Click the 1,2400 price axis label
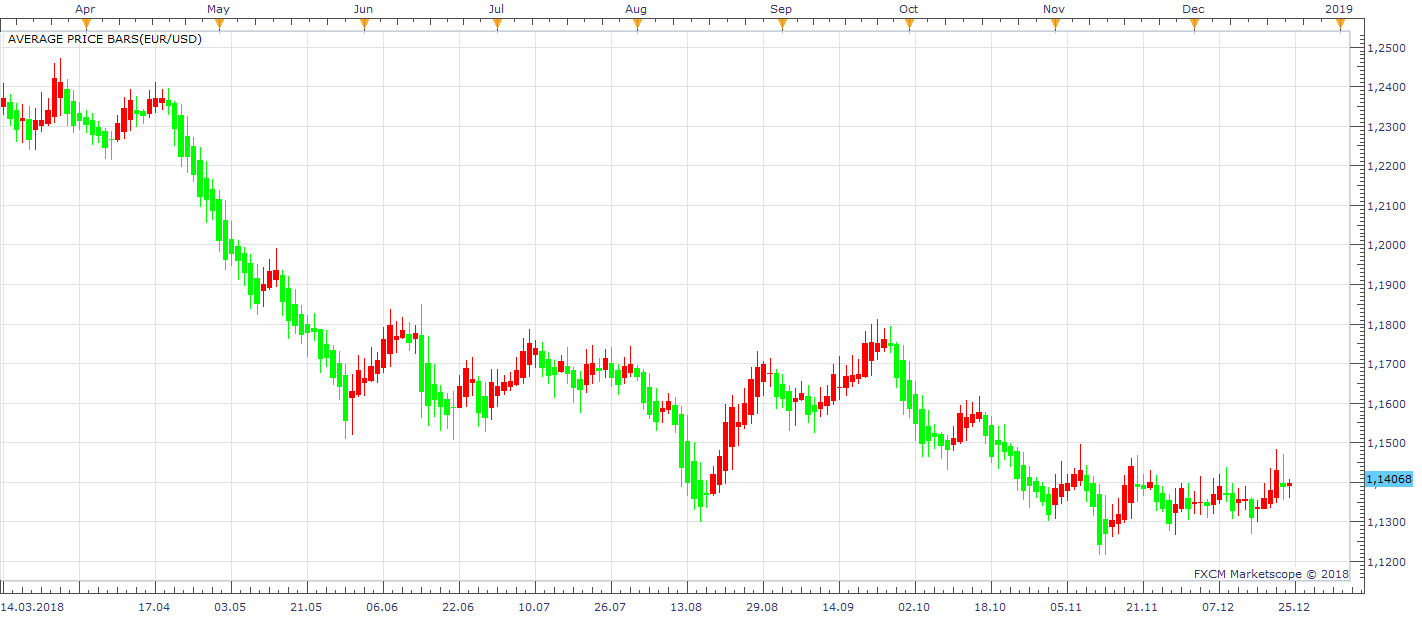 point(1386,88)
